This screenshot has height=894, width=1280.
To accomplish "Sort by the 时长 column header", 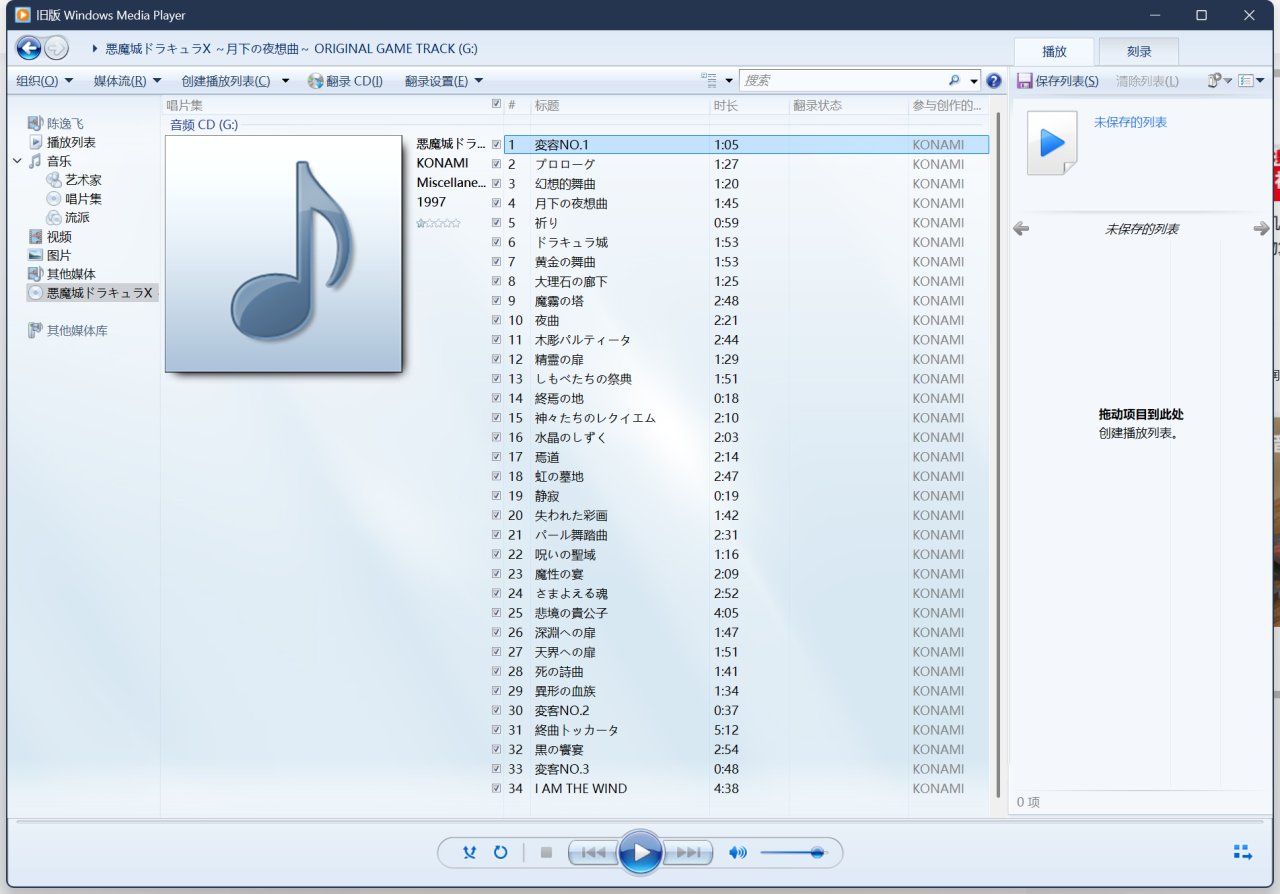I will (748, 105).
